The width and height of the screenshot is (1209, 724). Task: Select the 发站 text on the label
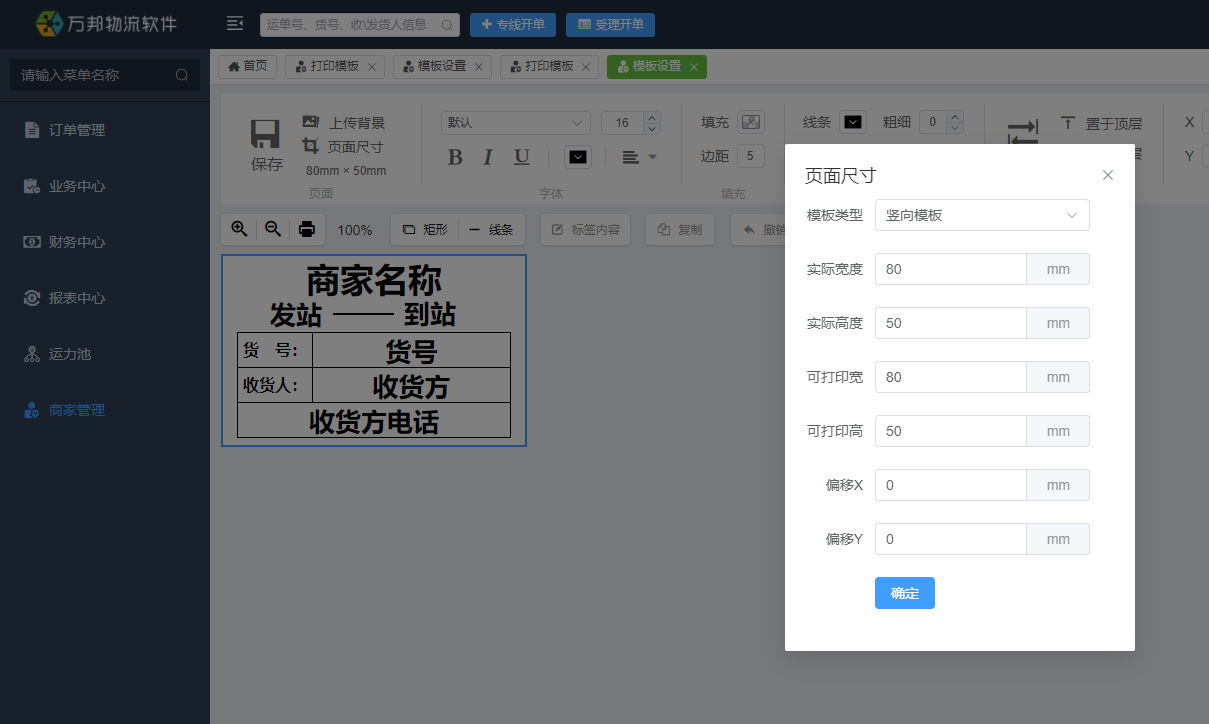click(x=296, y=316)
